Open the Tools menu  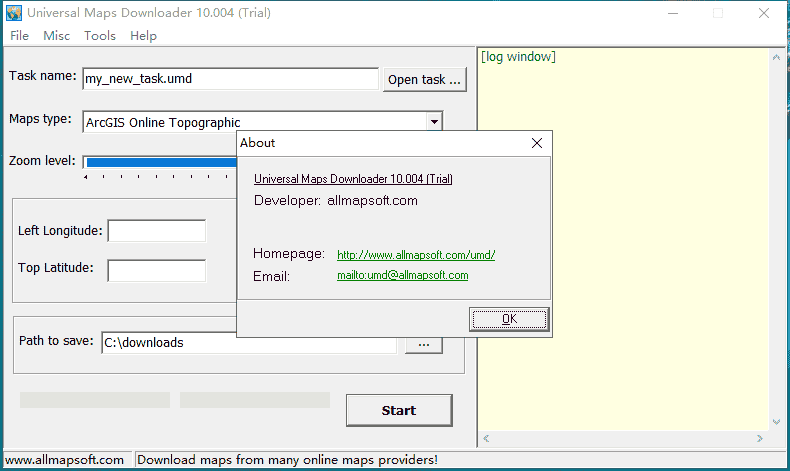pos(100,35)
